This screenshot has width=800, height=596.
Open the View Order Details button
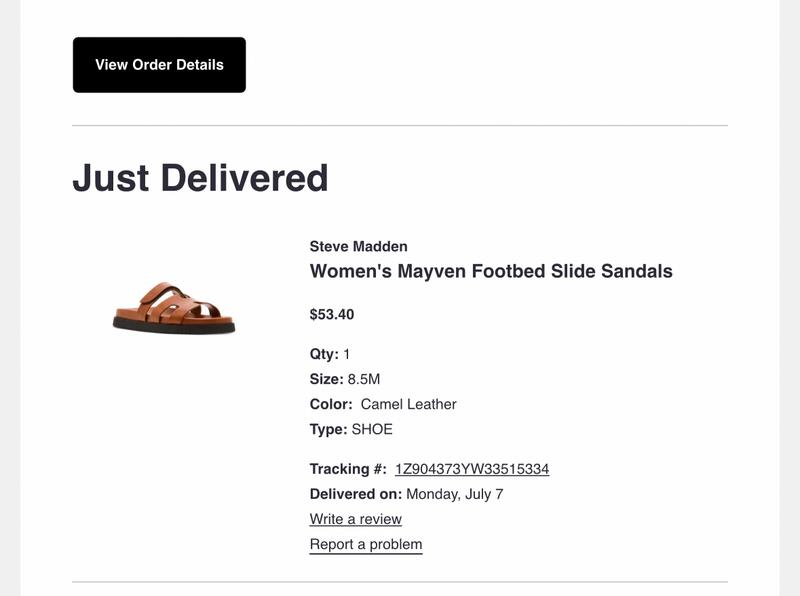click(x=159, y=65)
